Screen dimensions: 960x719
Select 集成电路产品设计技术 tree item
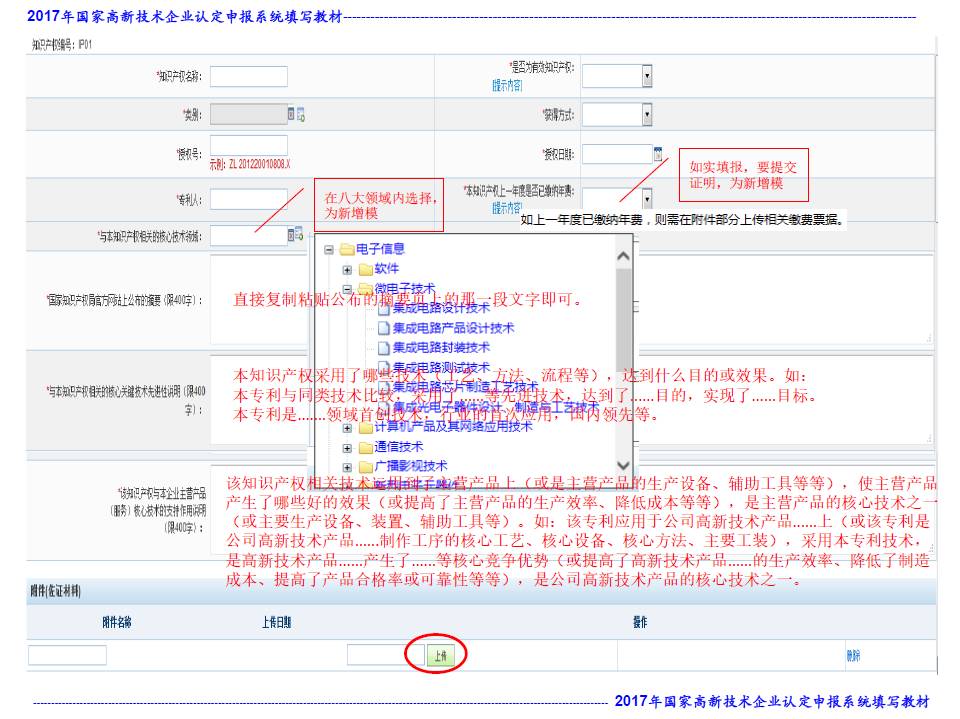[452, 328]
